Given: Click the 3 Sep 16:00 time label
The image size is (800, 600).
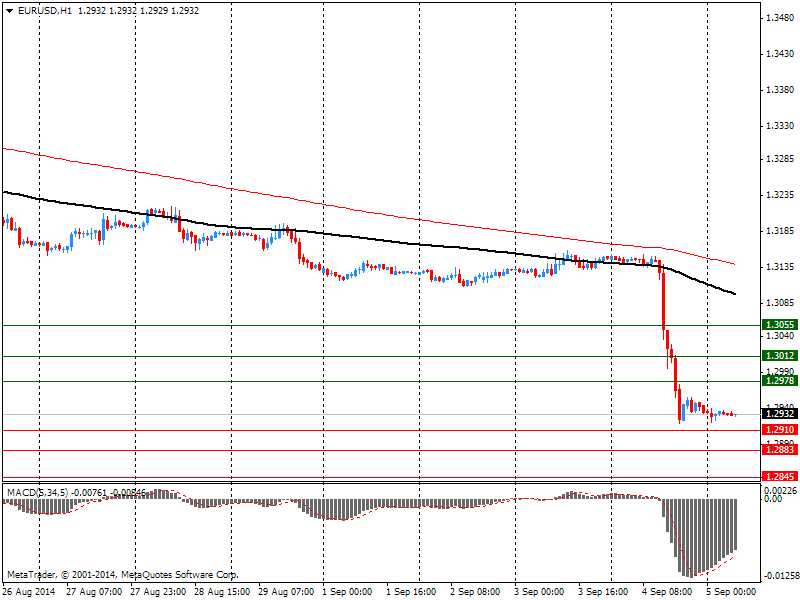Looking at the screenshot, I should click(x=603, y=592).
